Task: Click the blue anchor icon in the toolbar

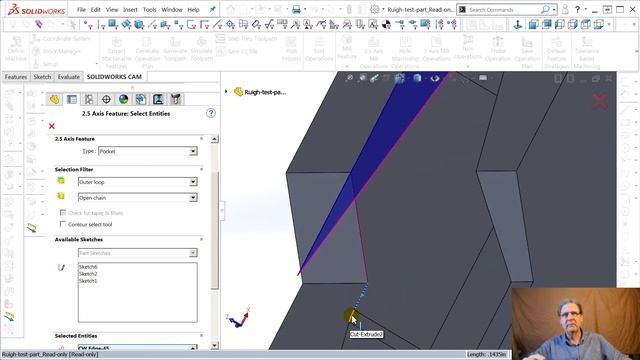Action: tap(518, 25)
